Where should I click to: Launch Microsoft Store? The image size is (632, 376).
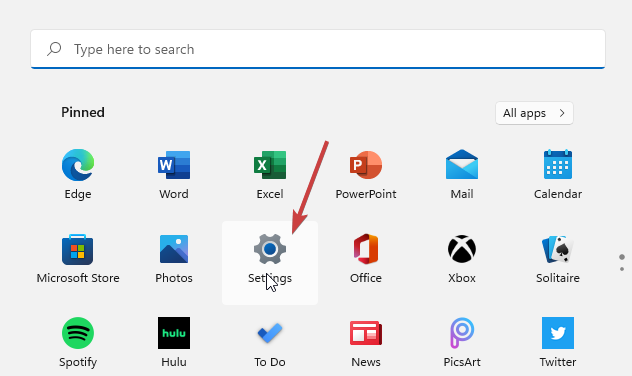pos(78,249)
